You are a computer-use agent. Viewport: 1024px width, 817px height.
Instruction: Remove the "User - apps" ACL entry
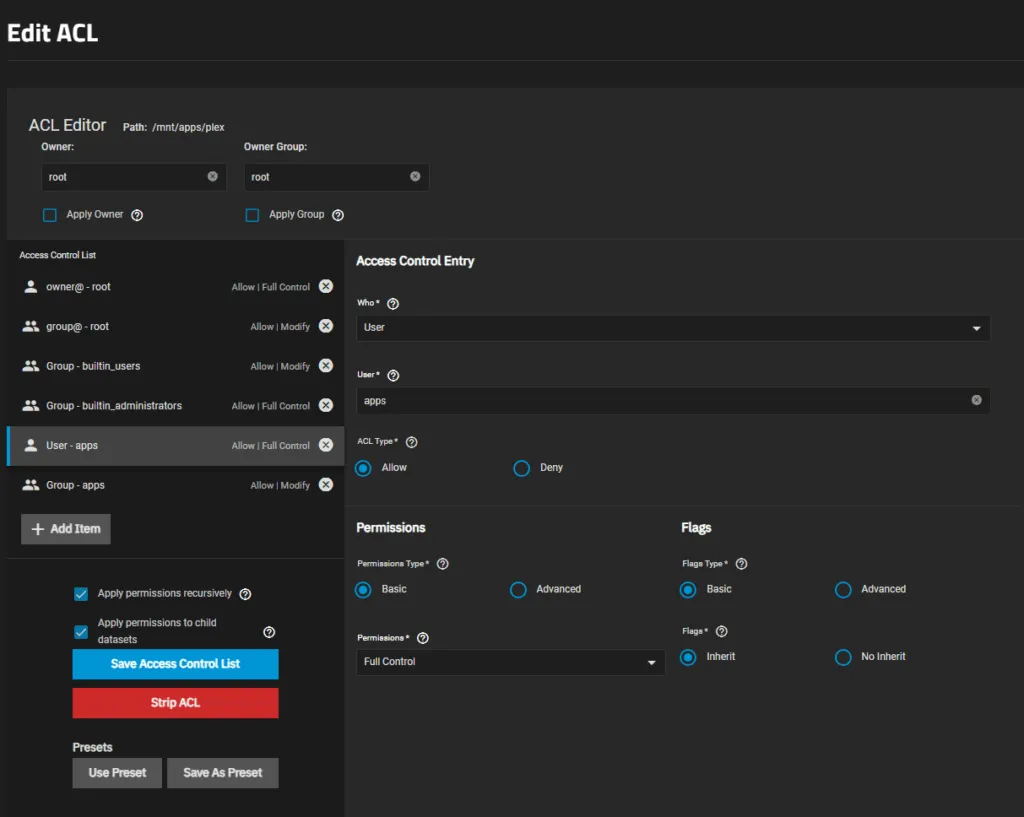point(326,445)
